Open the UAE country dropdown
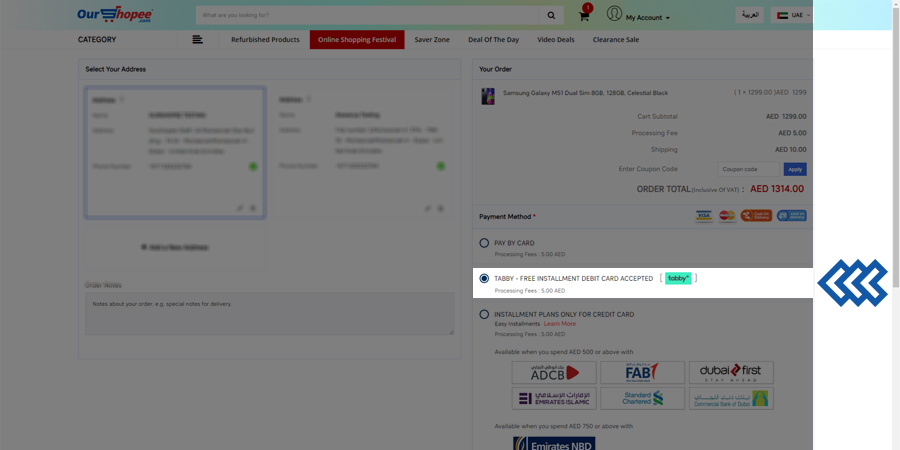The width and height of the screenshot is (900, 450). tap(791, 15)
